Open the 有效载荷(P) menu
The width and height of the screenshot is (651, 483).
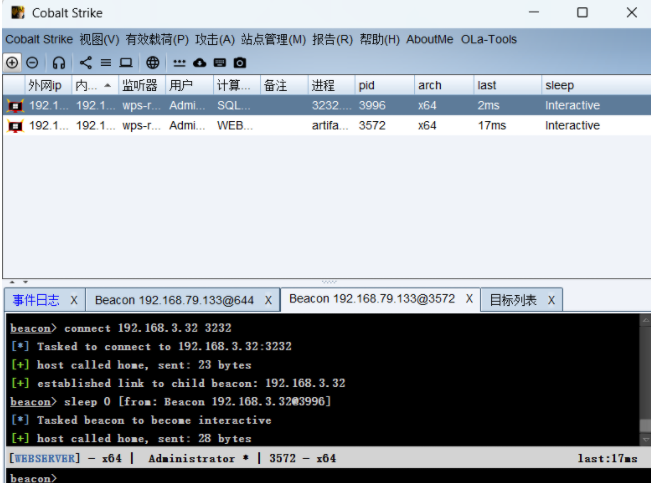[x=157, y=39]
